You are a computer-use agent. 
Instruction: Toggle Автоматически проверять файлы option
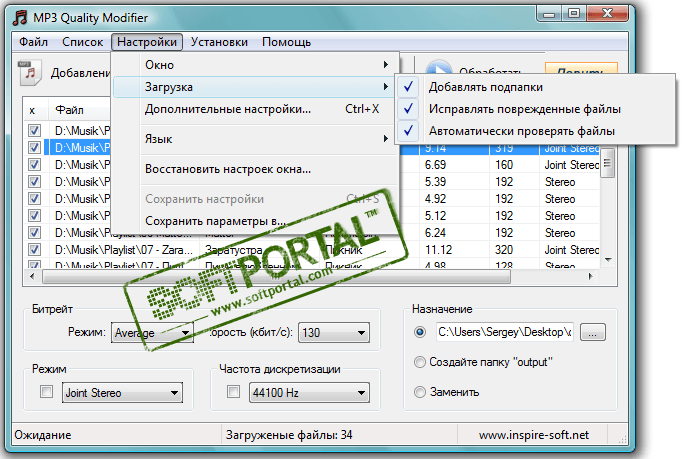(536, 131)
